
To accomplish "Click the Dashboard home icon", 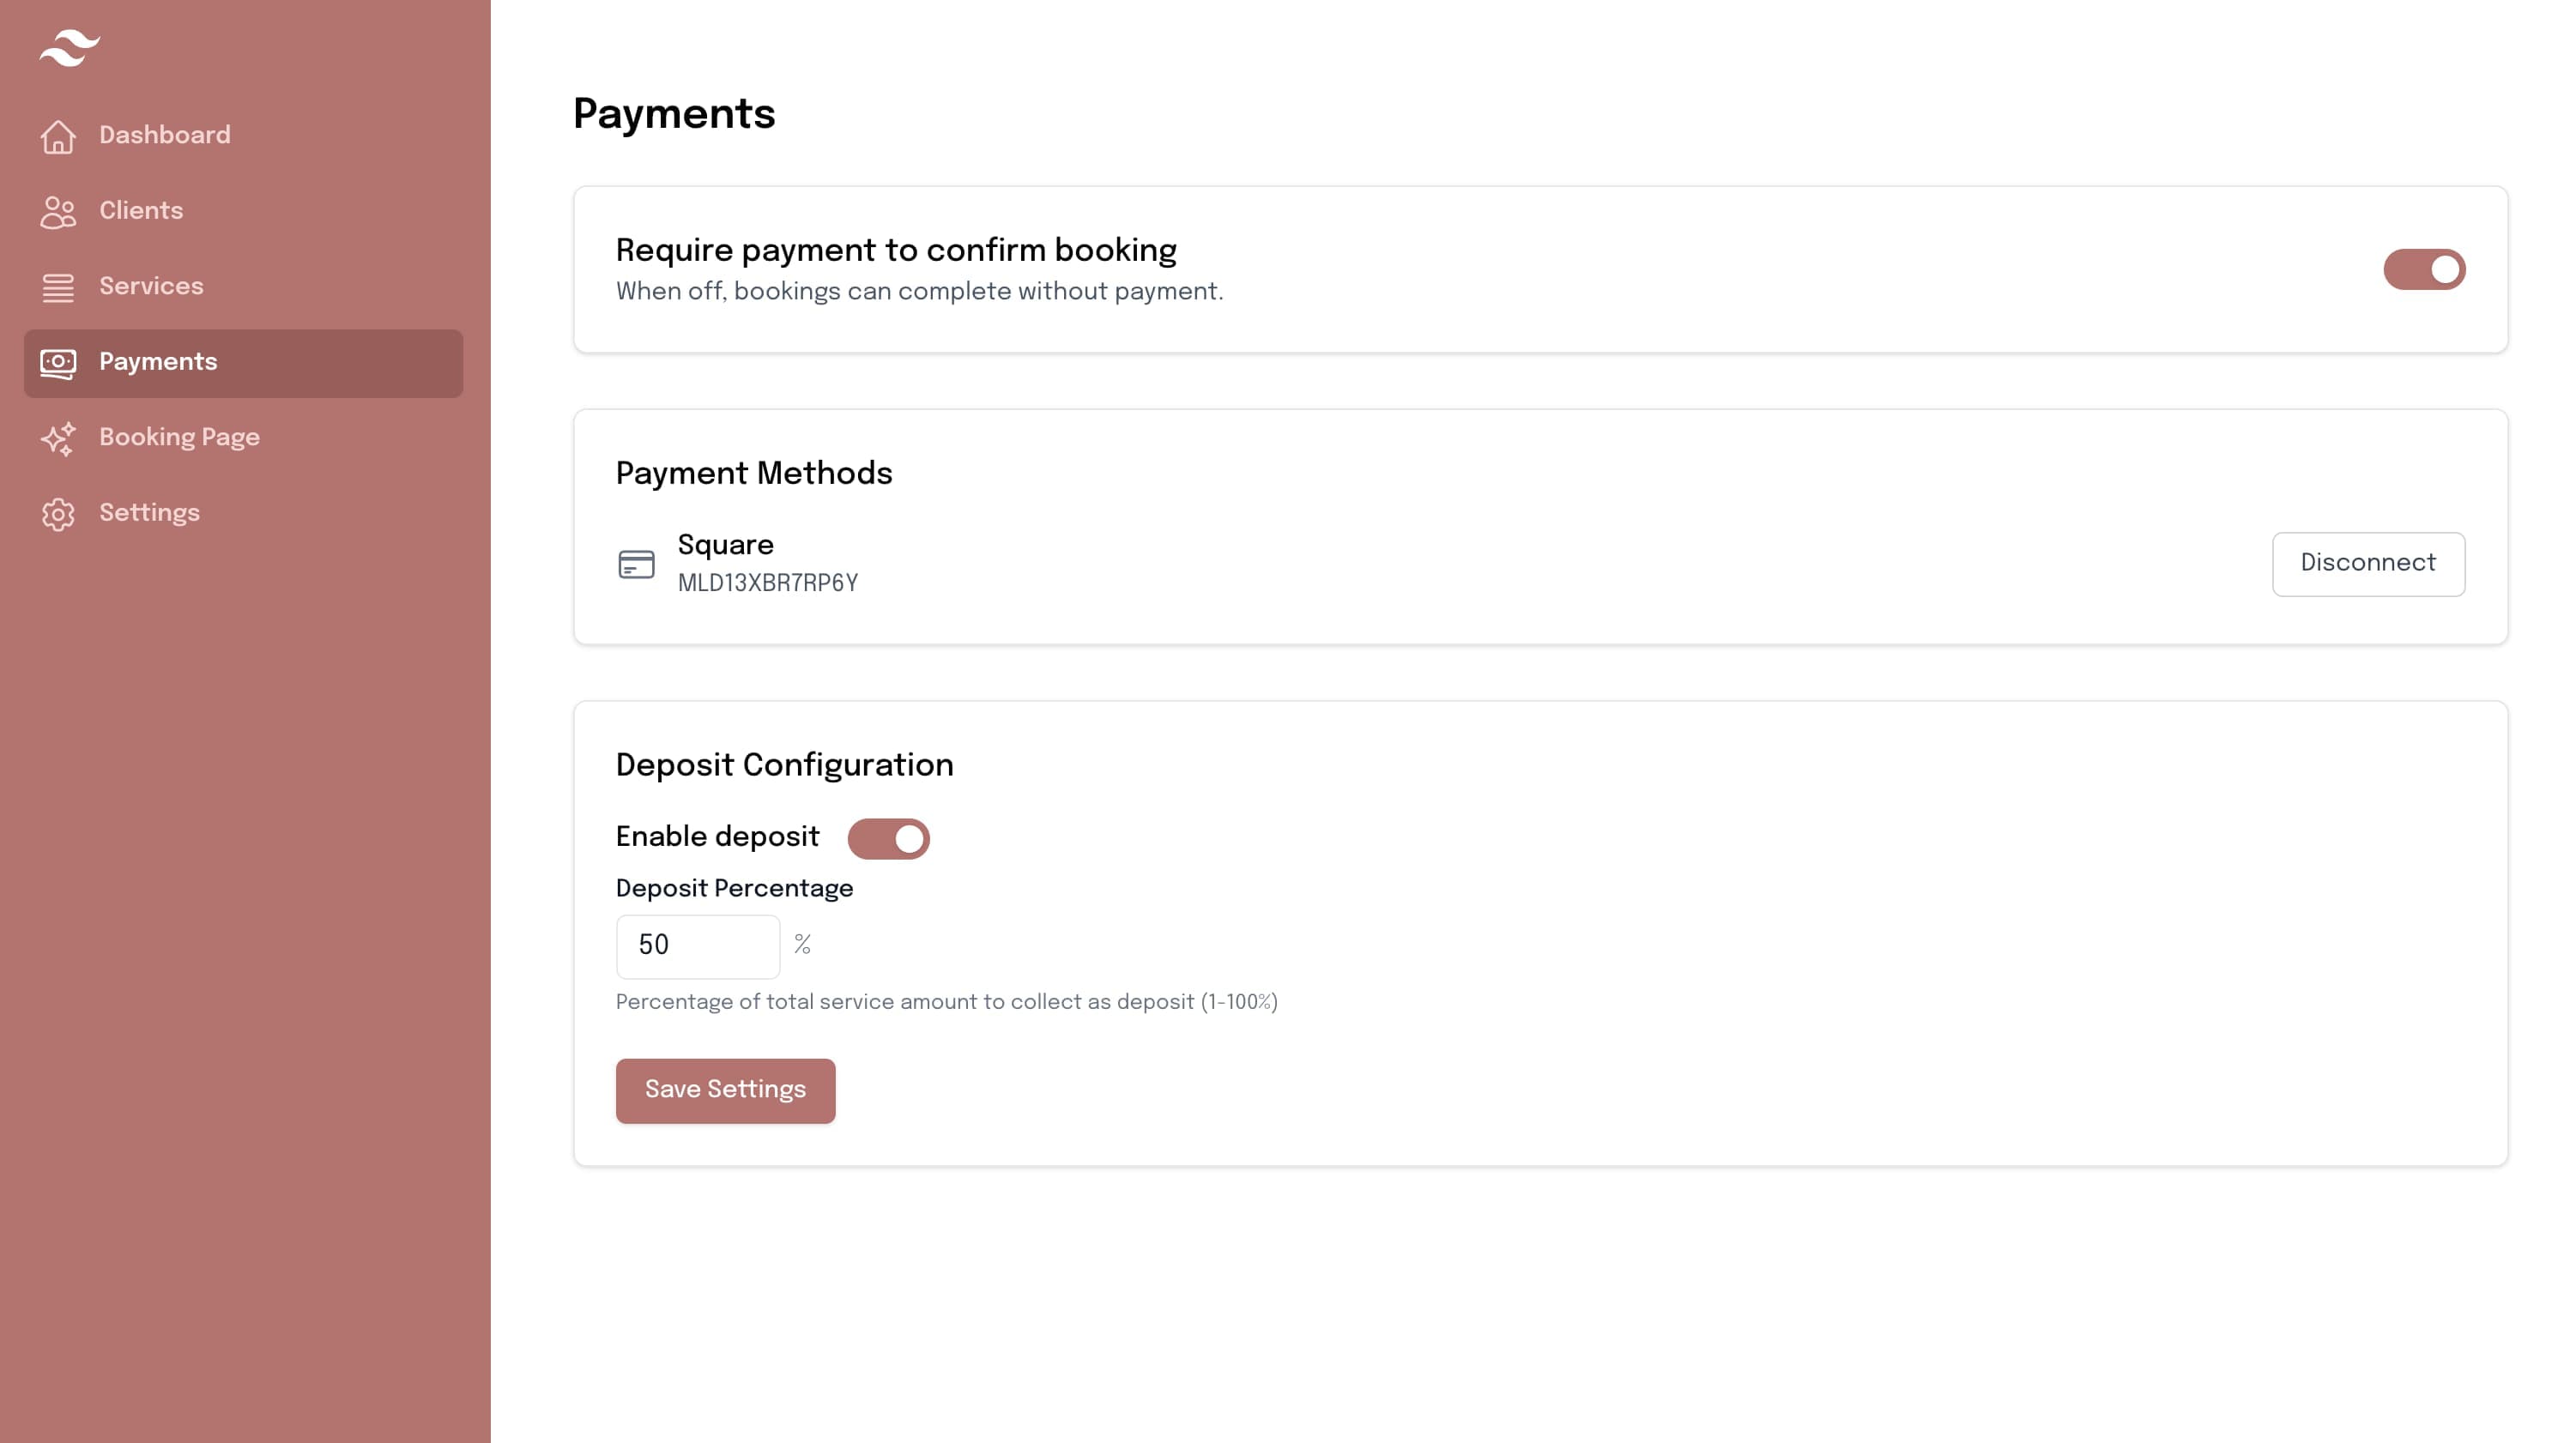I will [58, 136].
